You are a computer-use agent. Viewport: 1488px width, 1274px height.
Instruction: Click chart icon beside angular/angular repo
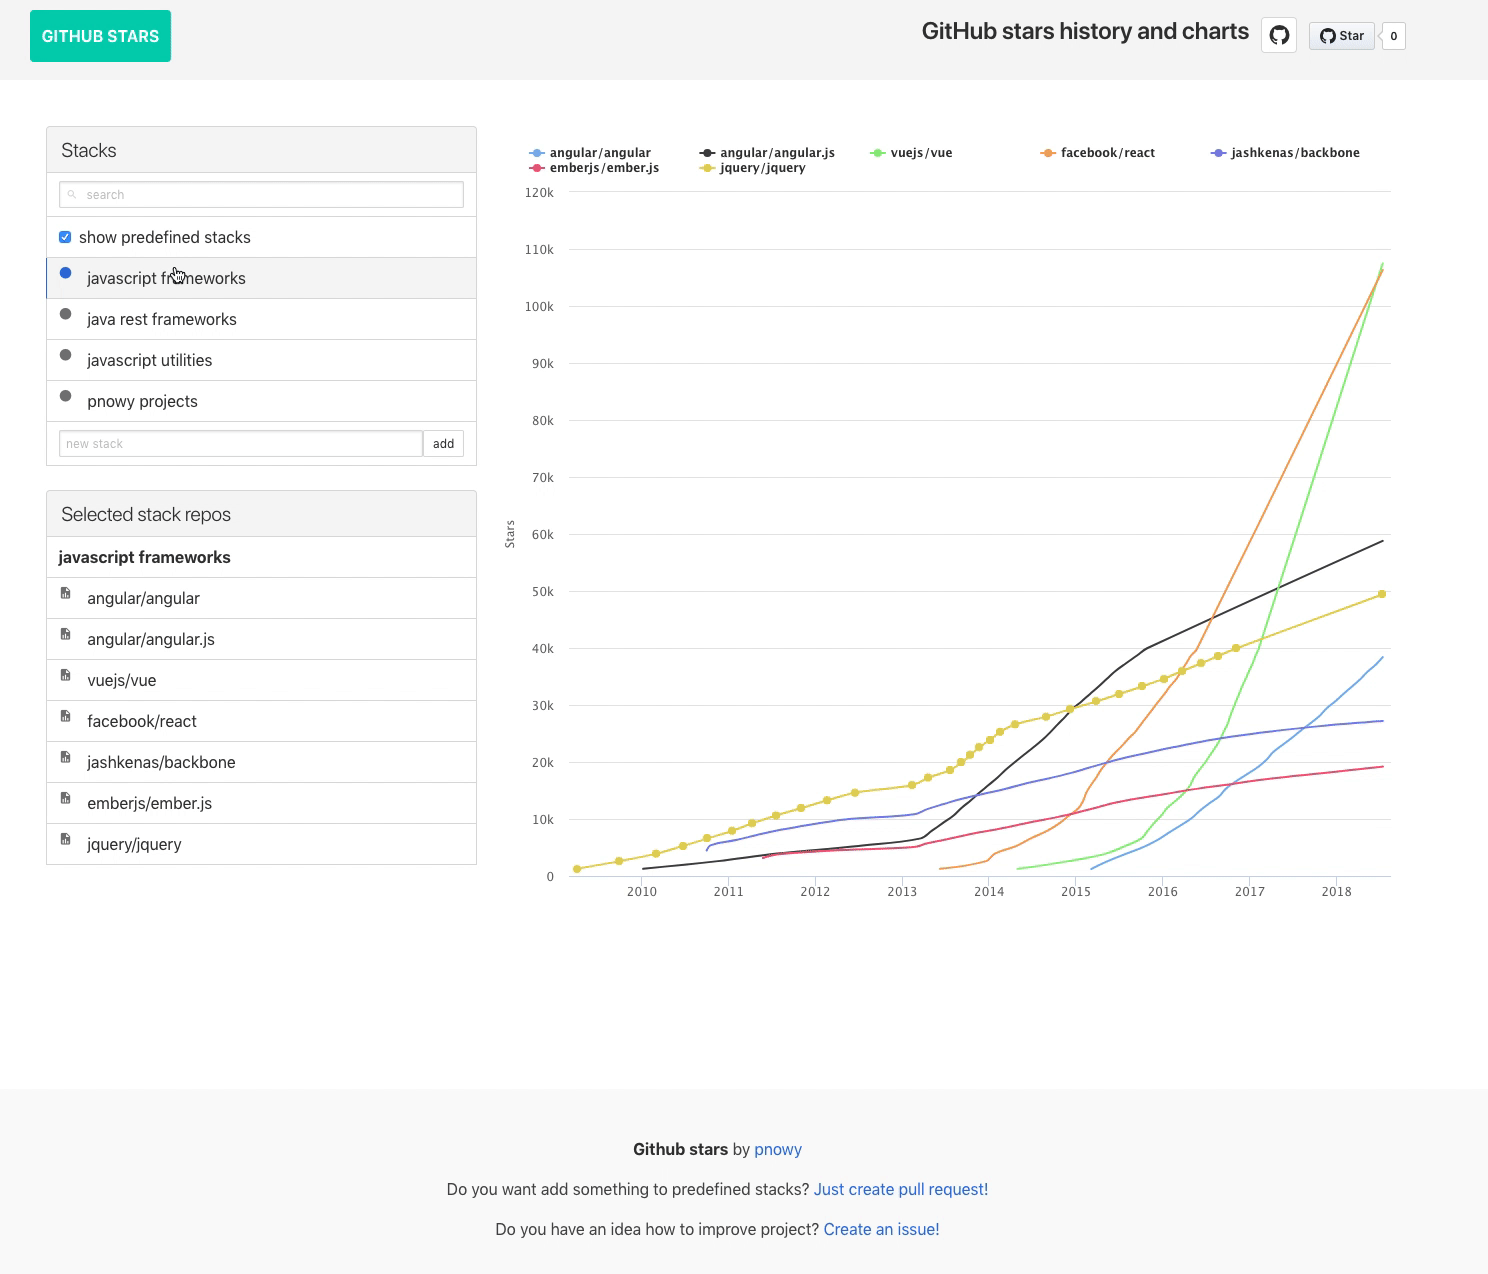coord(66,593)
